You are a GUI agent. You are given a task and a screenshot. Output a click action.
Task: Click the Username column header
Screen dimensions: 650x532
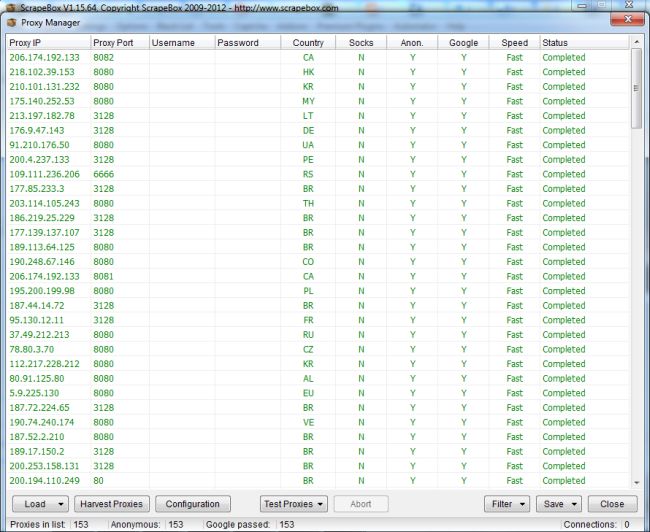click(x=182, y=43)
